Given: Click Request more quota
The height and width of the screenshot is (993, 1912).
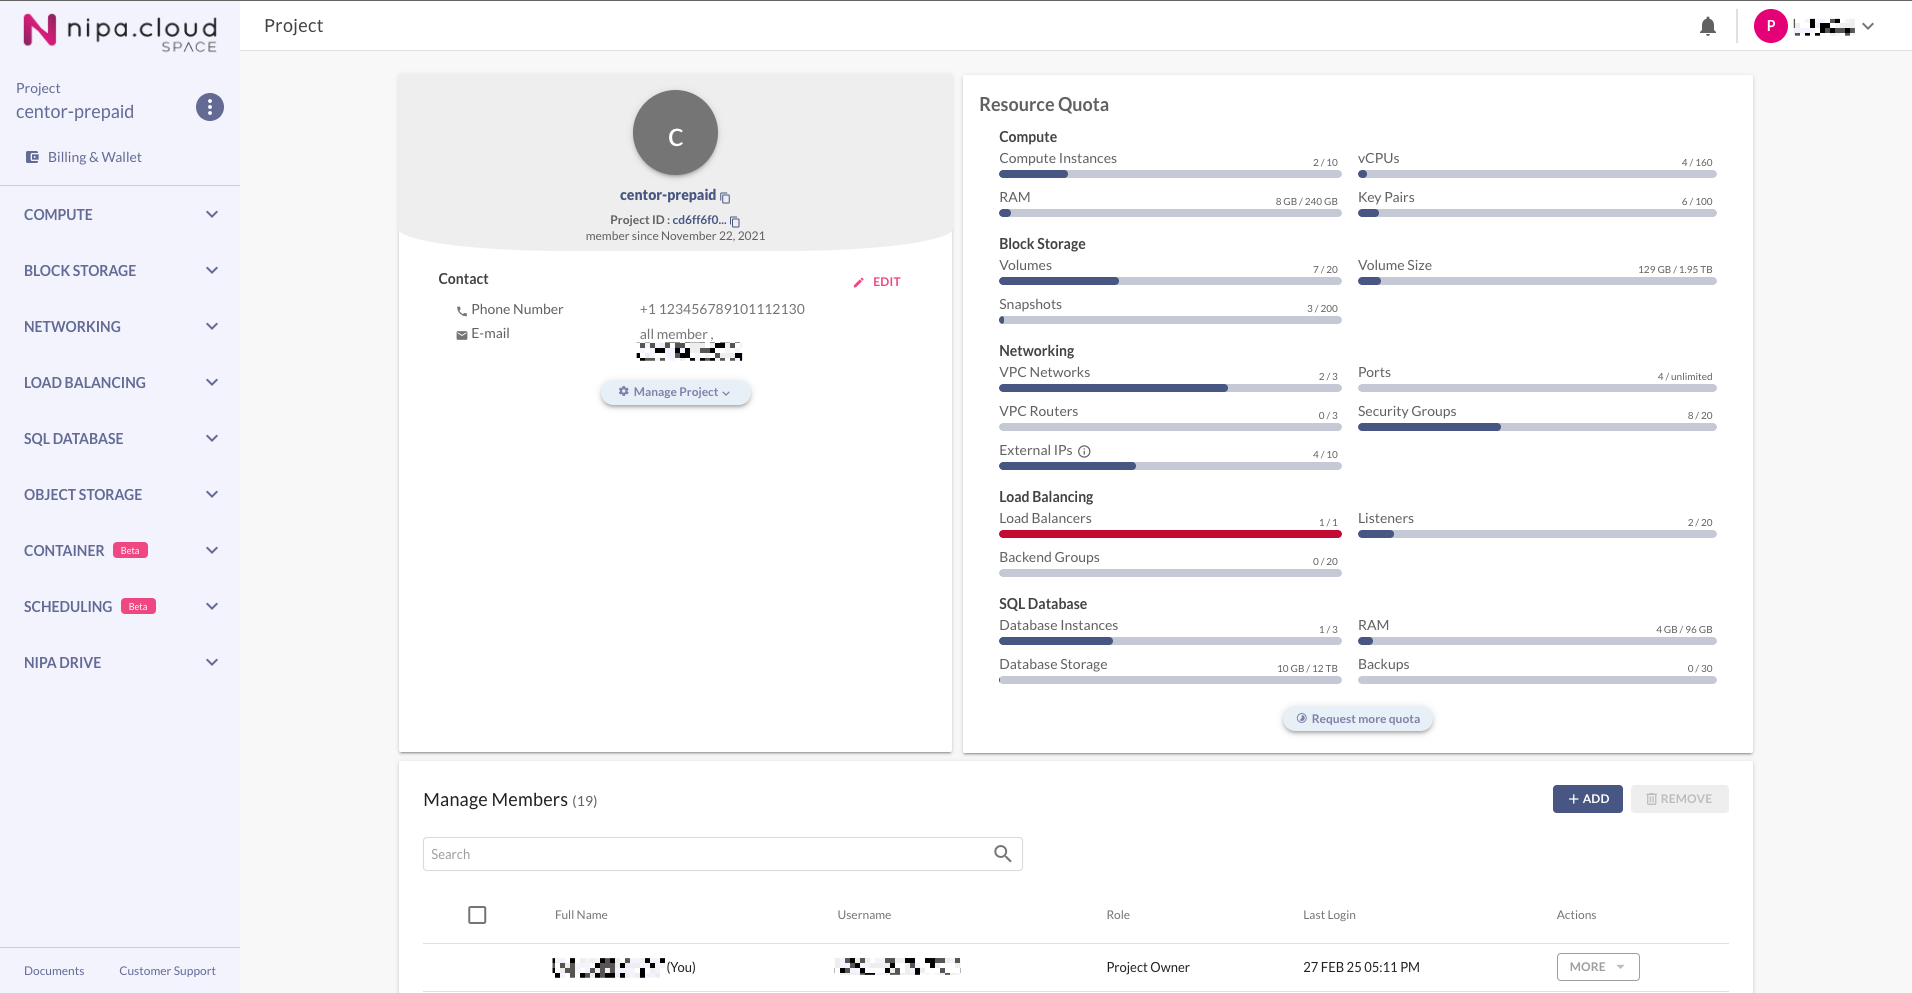Looking at the screenshot, I should click(x=1357, y=719).
